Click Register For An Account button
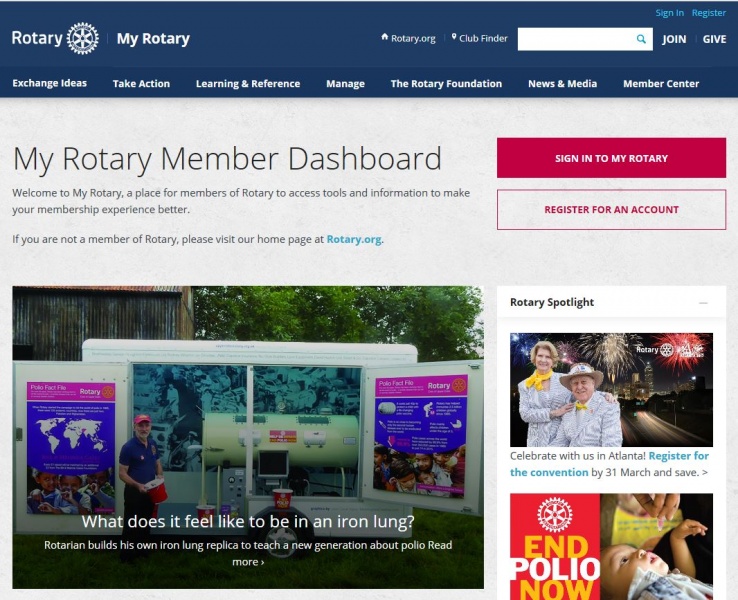Viewport: 738px width, 600px height. pyautogui.click(x=611, y=209)
